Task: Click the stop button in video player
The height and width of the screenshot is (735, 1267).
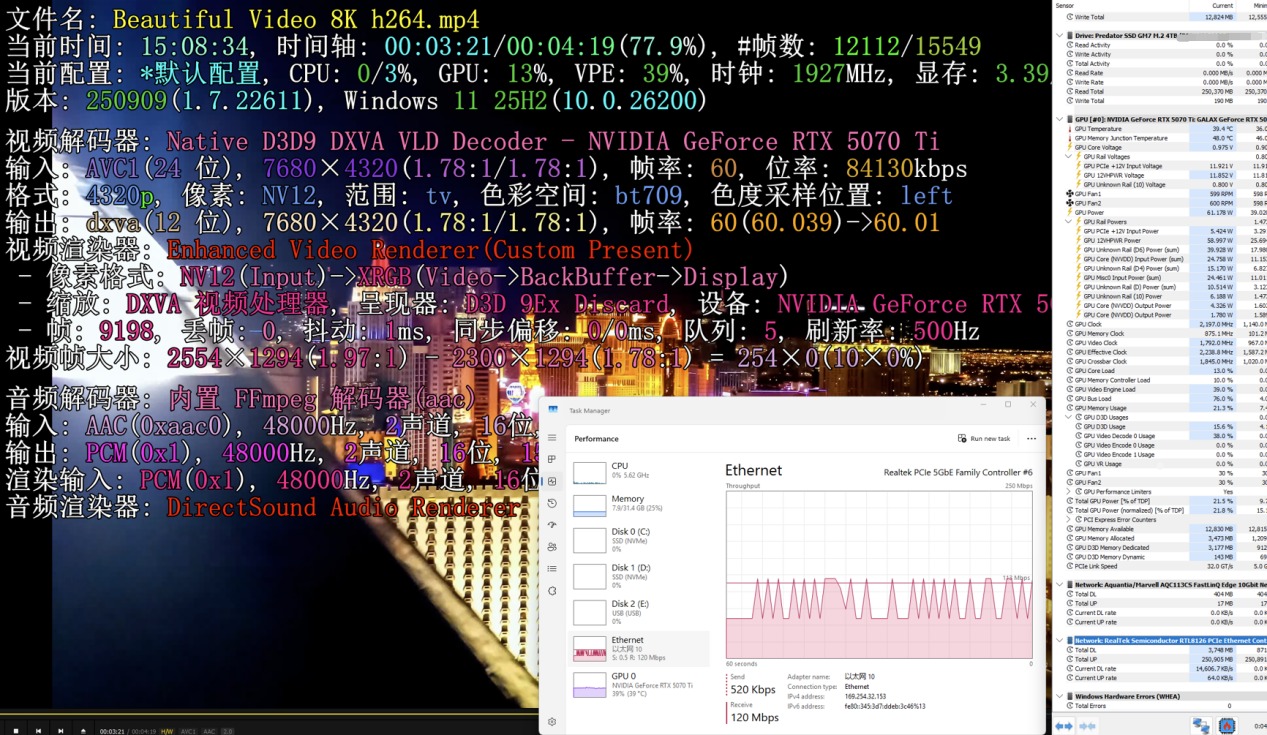Action: 15,731
